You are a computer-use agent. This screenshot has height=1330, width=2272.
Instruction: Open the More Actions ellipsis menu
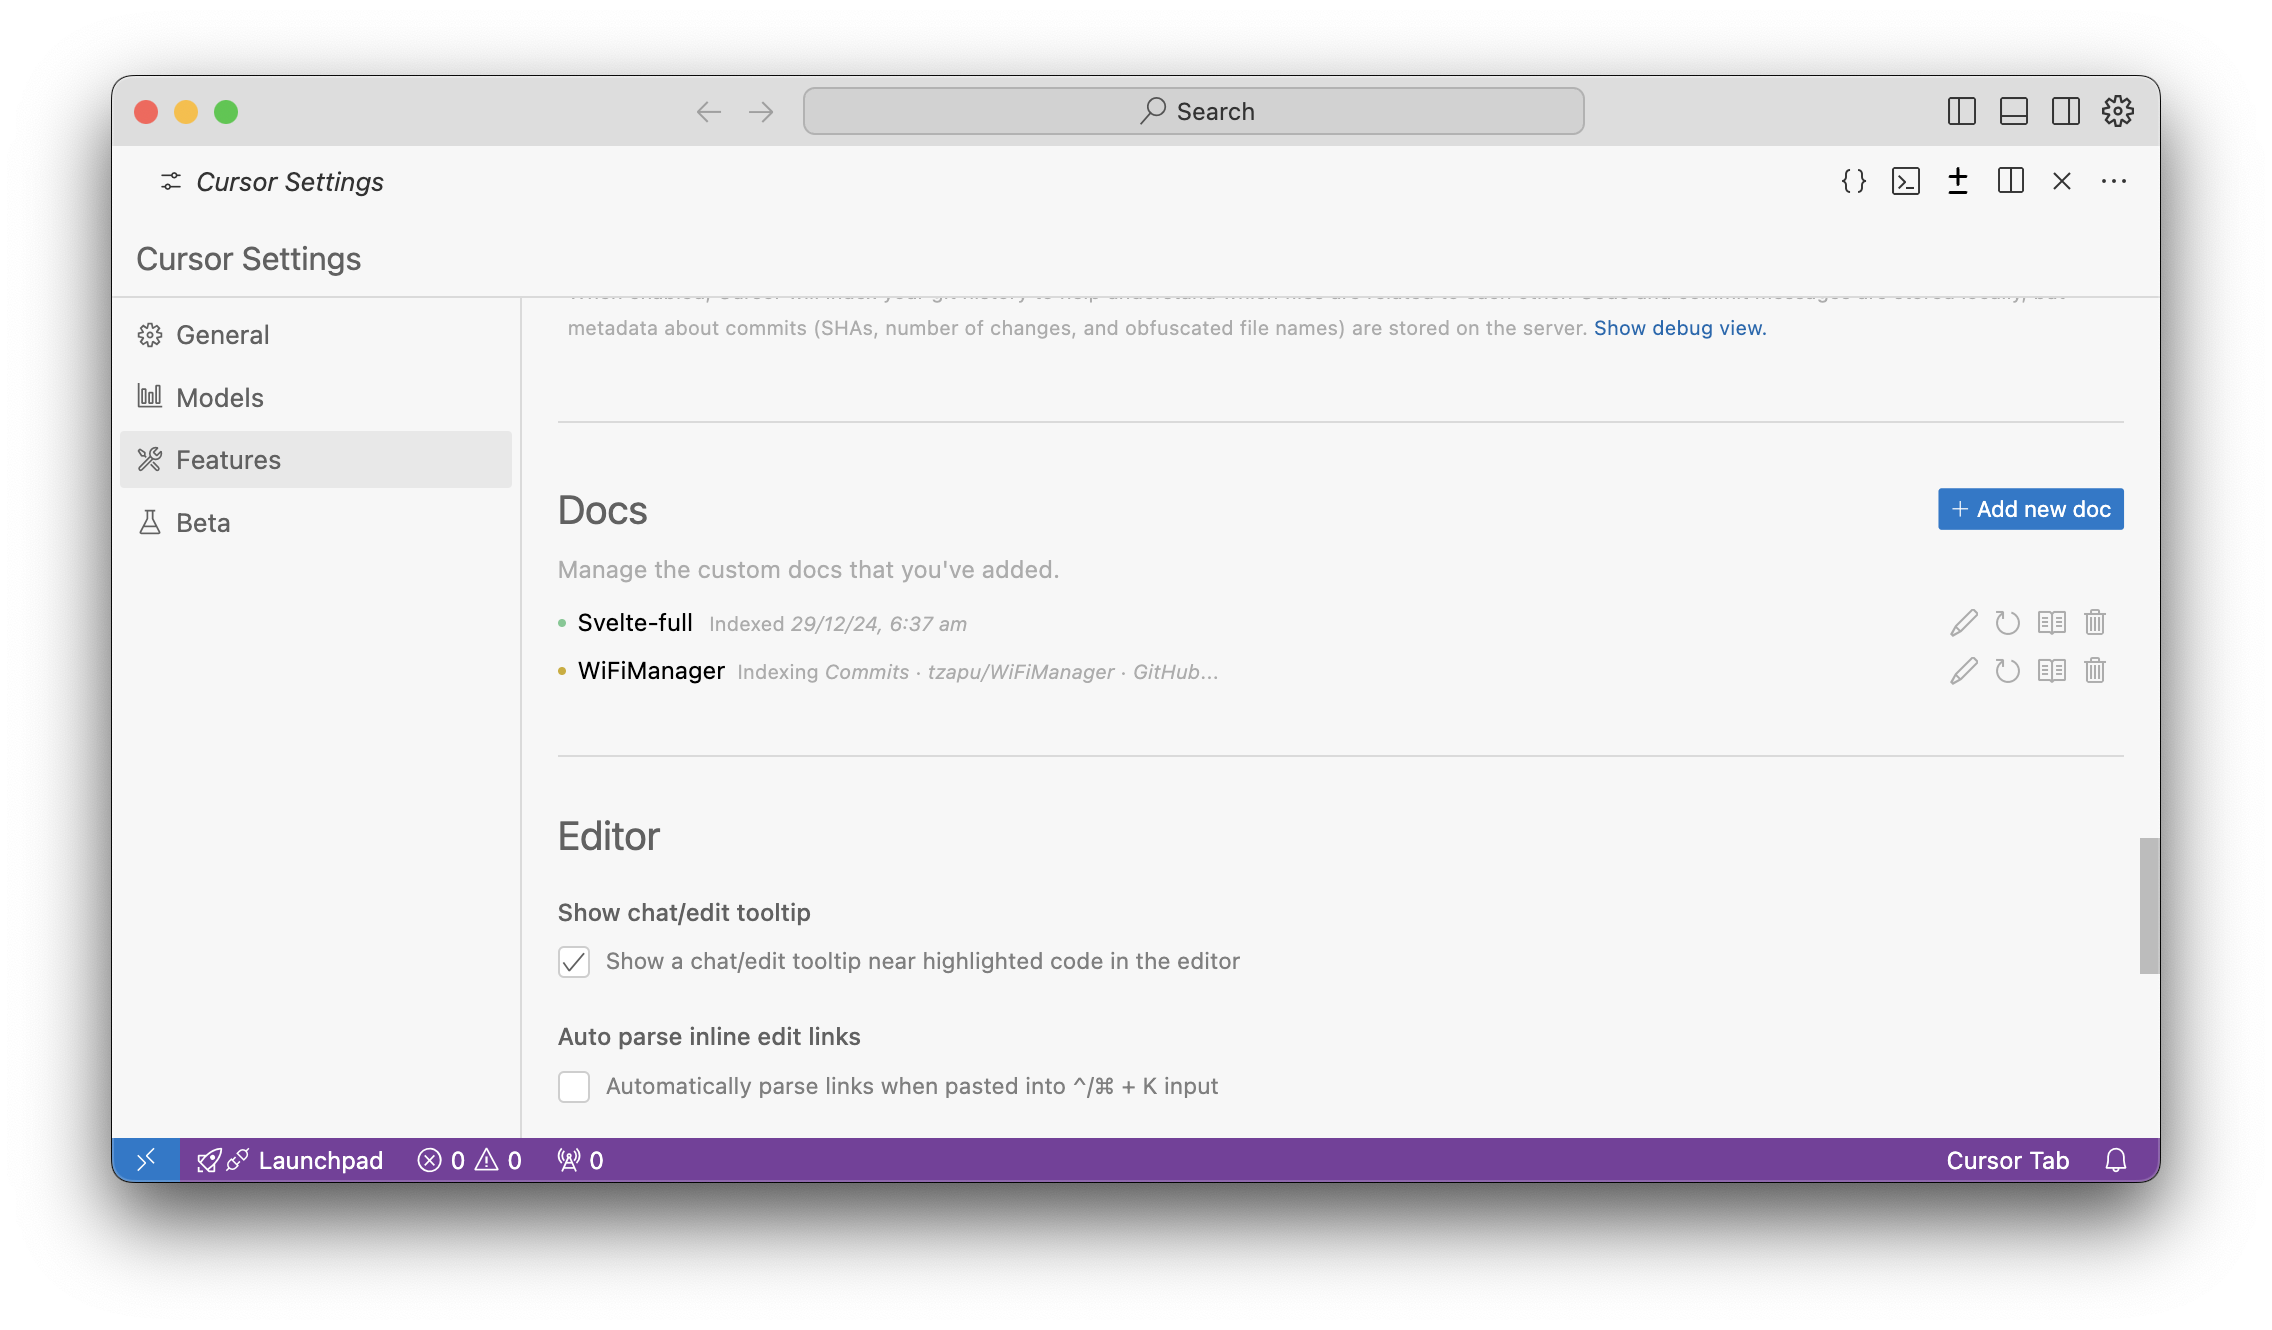[x=2114, y=181]
